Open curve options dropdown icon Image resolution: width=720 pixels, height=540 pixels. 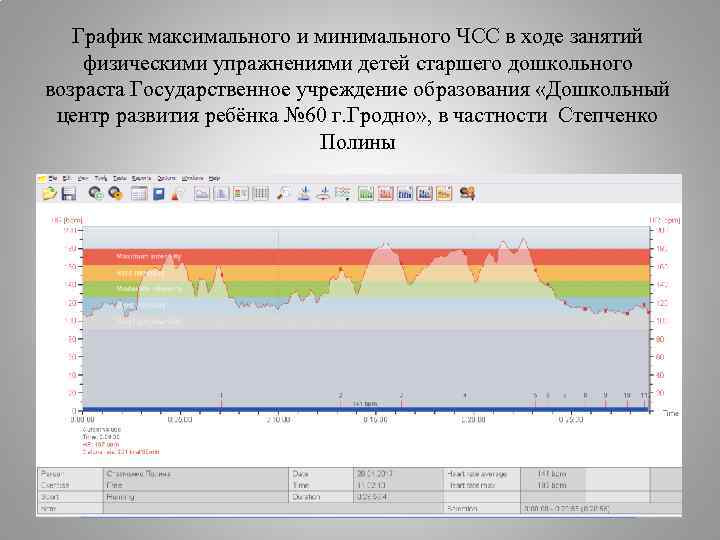pos(343,193)
